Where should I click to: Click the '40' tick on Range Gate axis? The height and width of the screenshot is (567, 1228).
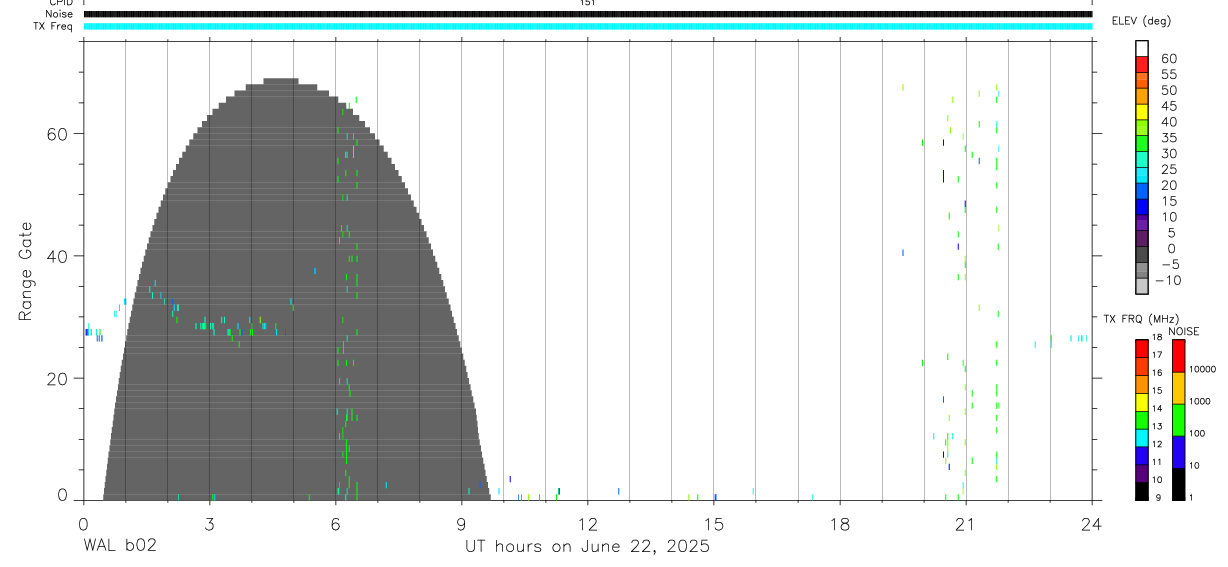coord(56,256)
